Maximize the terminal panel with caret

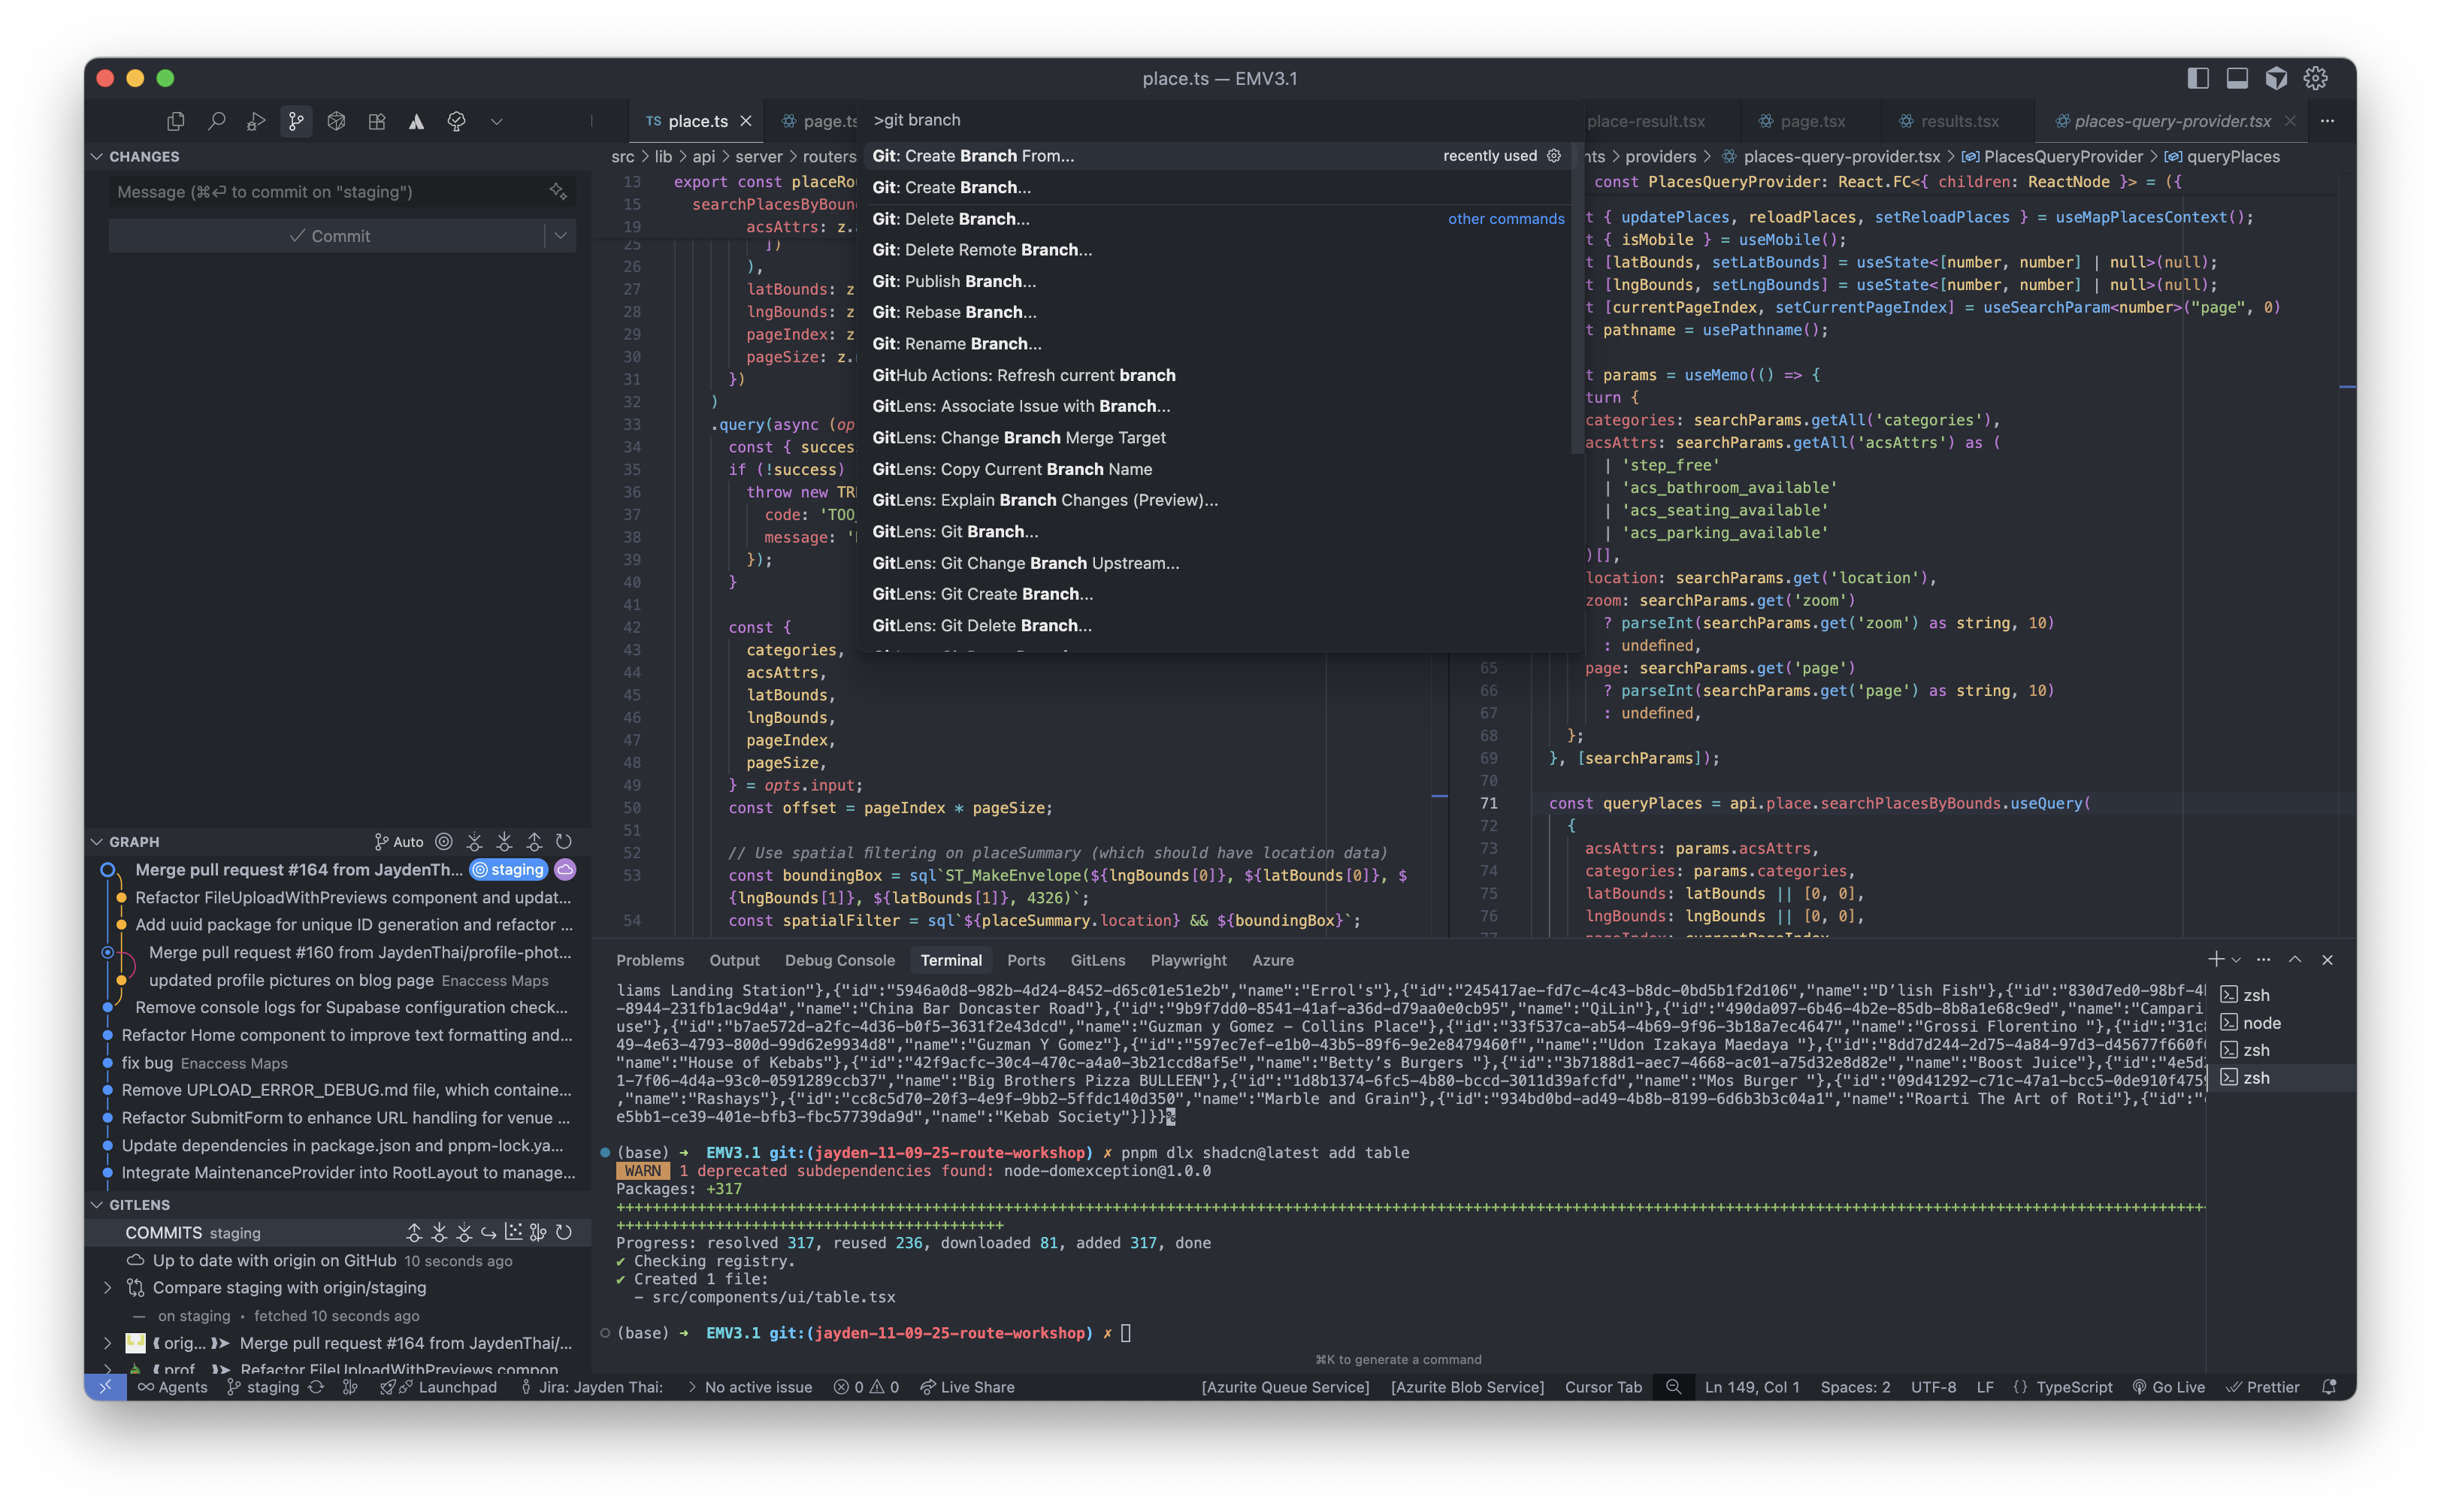(2295, 960)
